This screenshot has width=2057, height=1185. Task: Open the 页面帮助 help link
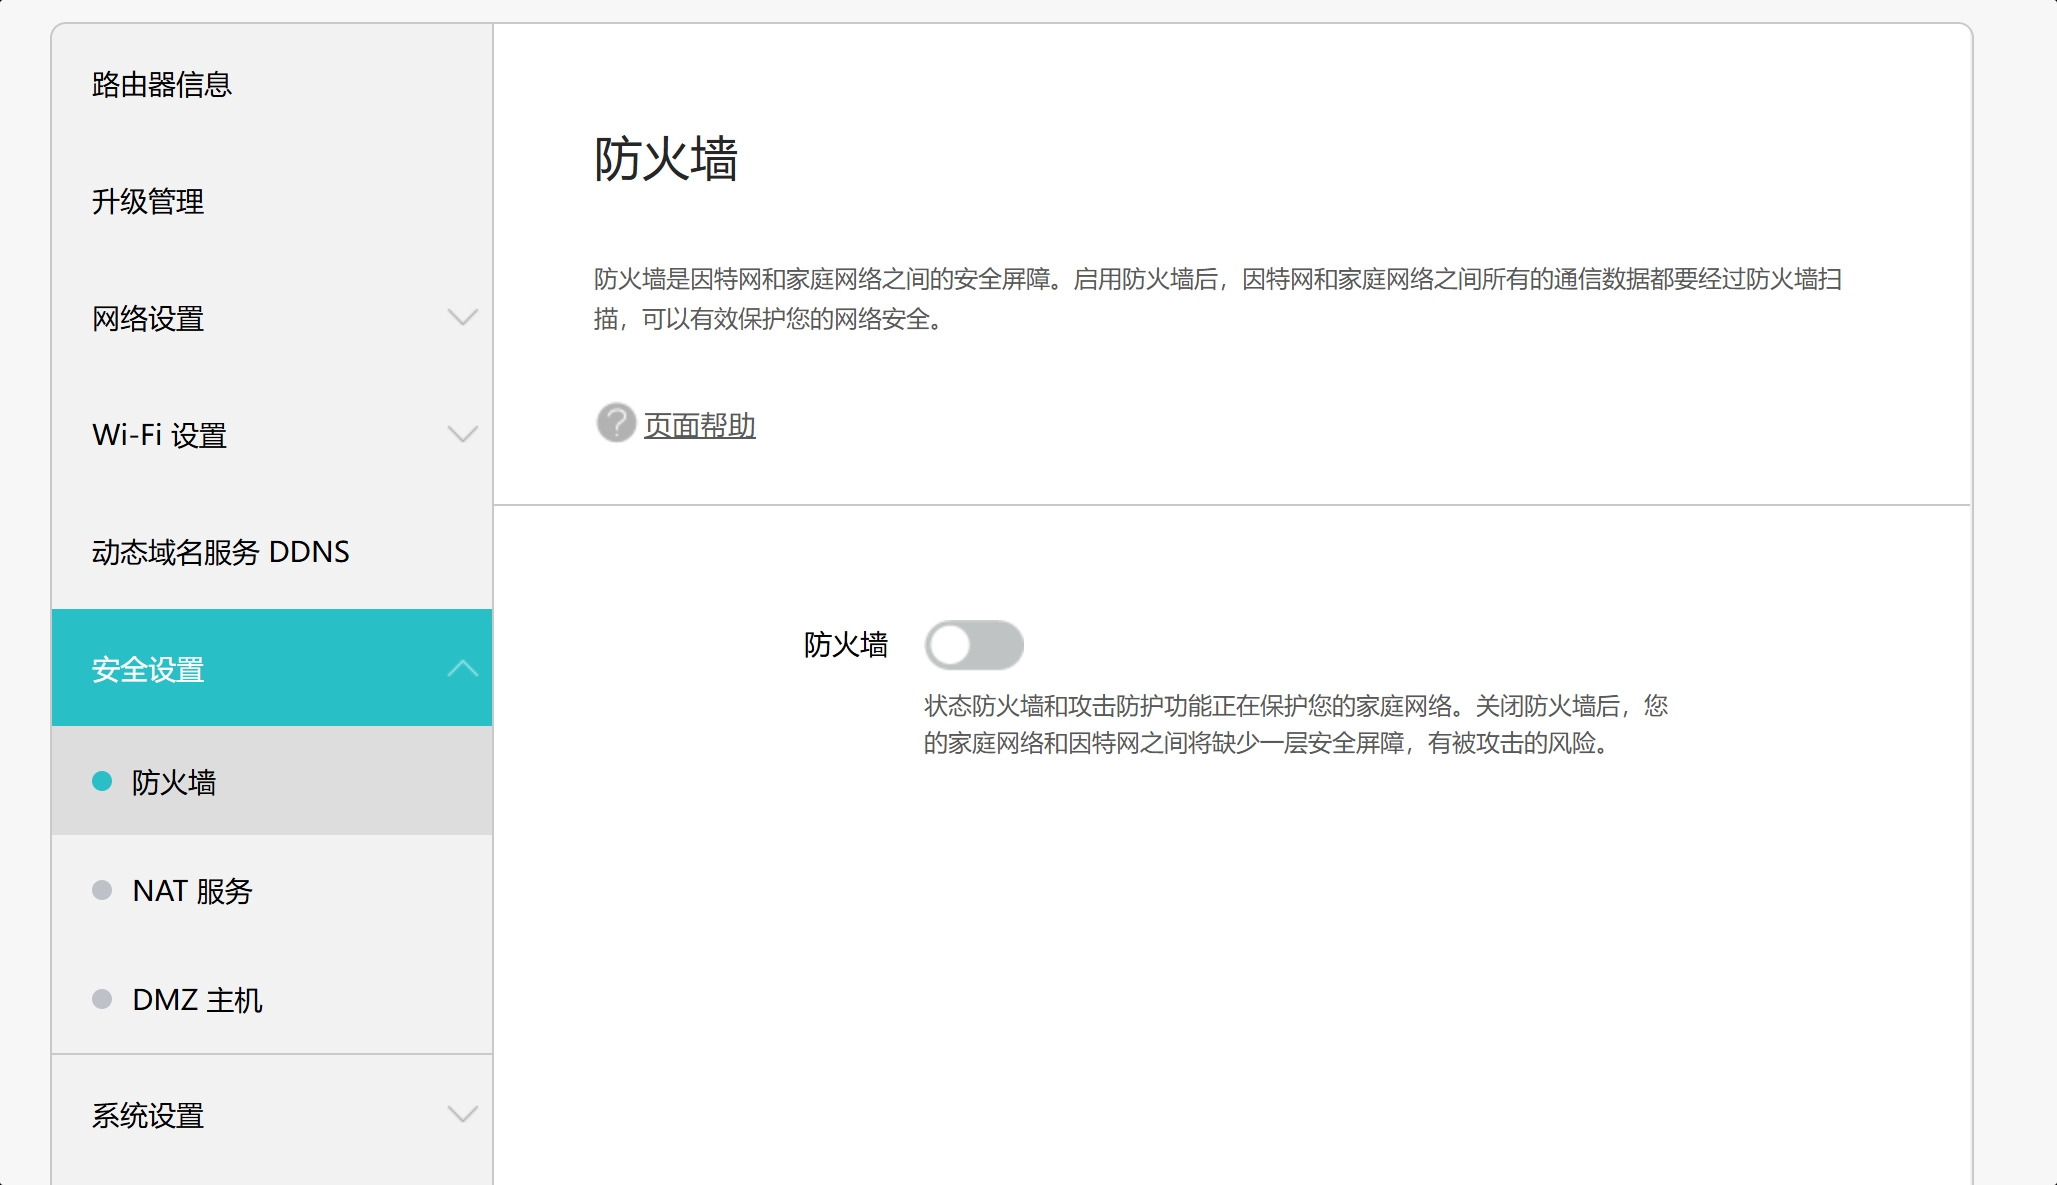point(699,426)
